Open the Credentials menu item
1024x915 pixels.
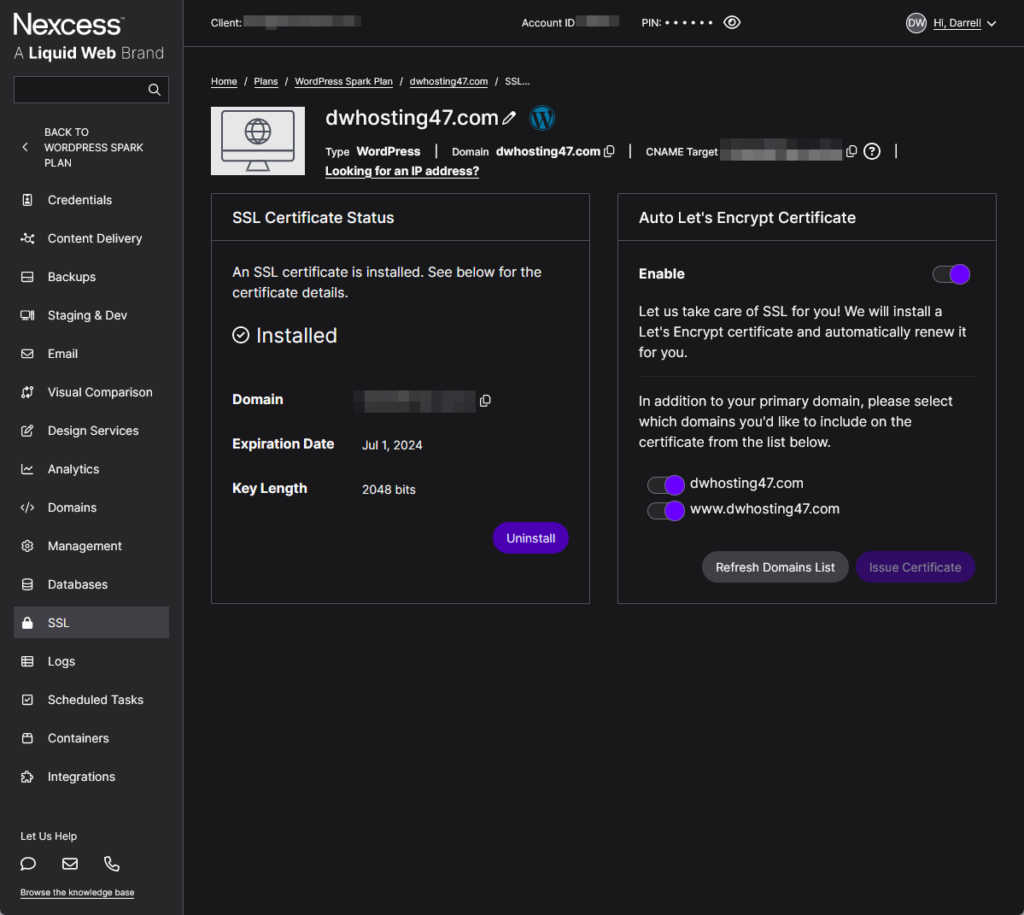click(91, 200)
